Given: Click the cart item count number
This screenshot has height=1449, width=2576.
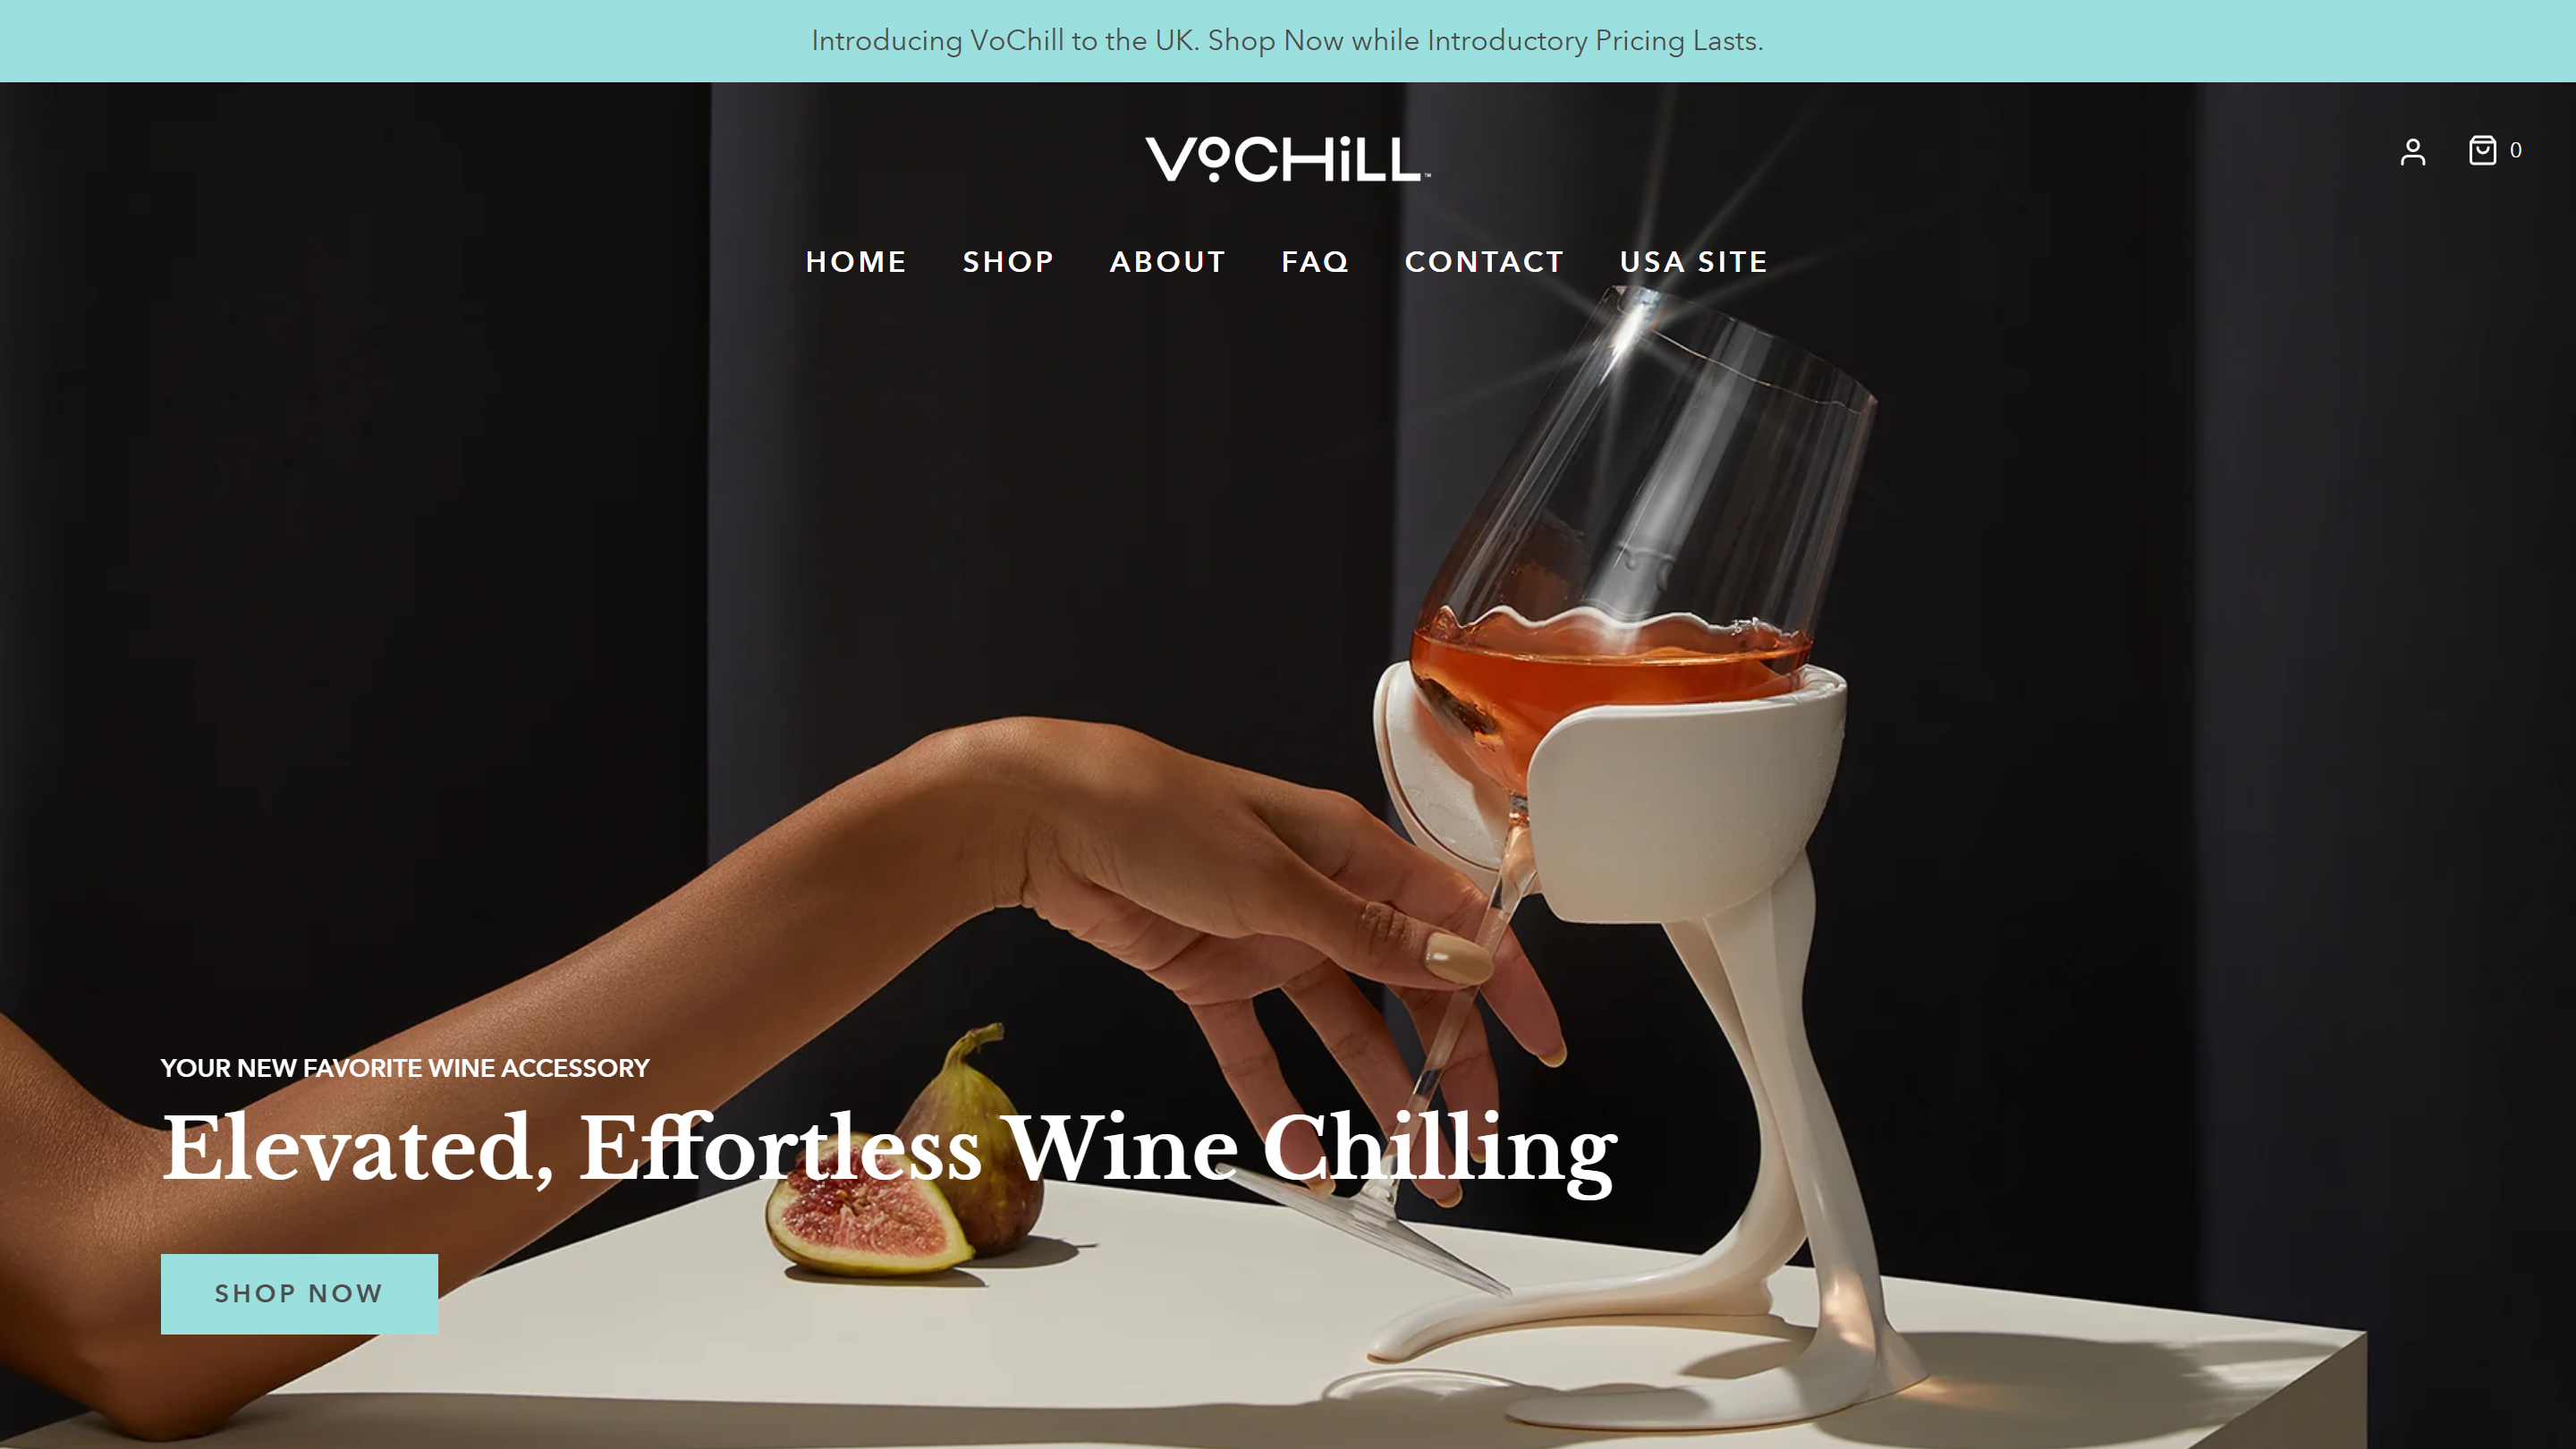Looking at the screenshot, I should tap(2515, 150).
